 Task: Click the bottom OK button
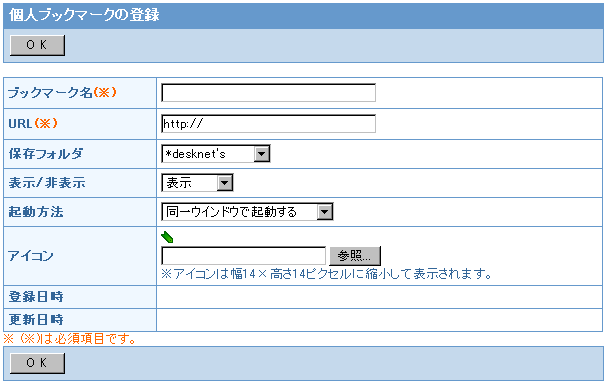click(x=37, y=363)
